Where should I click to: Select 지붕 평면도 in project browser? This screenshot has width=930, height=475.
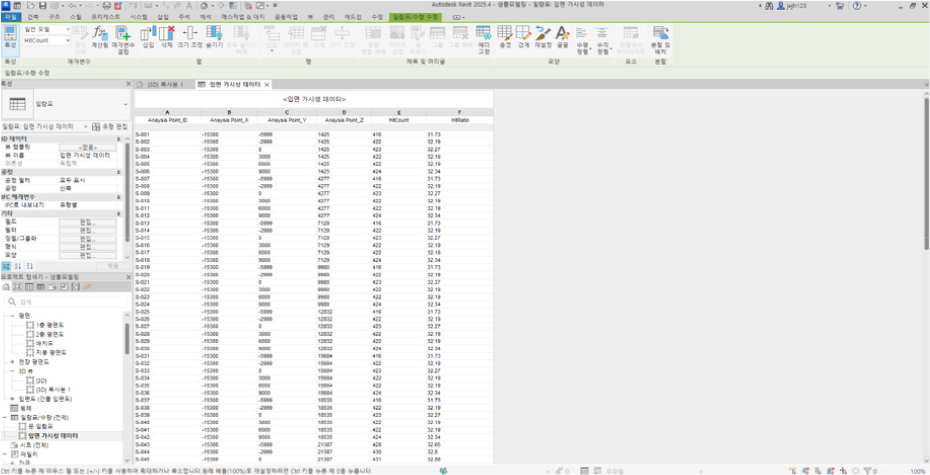50,352
